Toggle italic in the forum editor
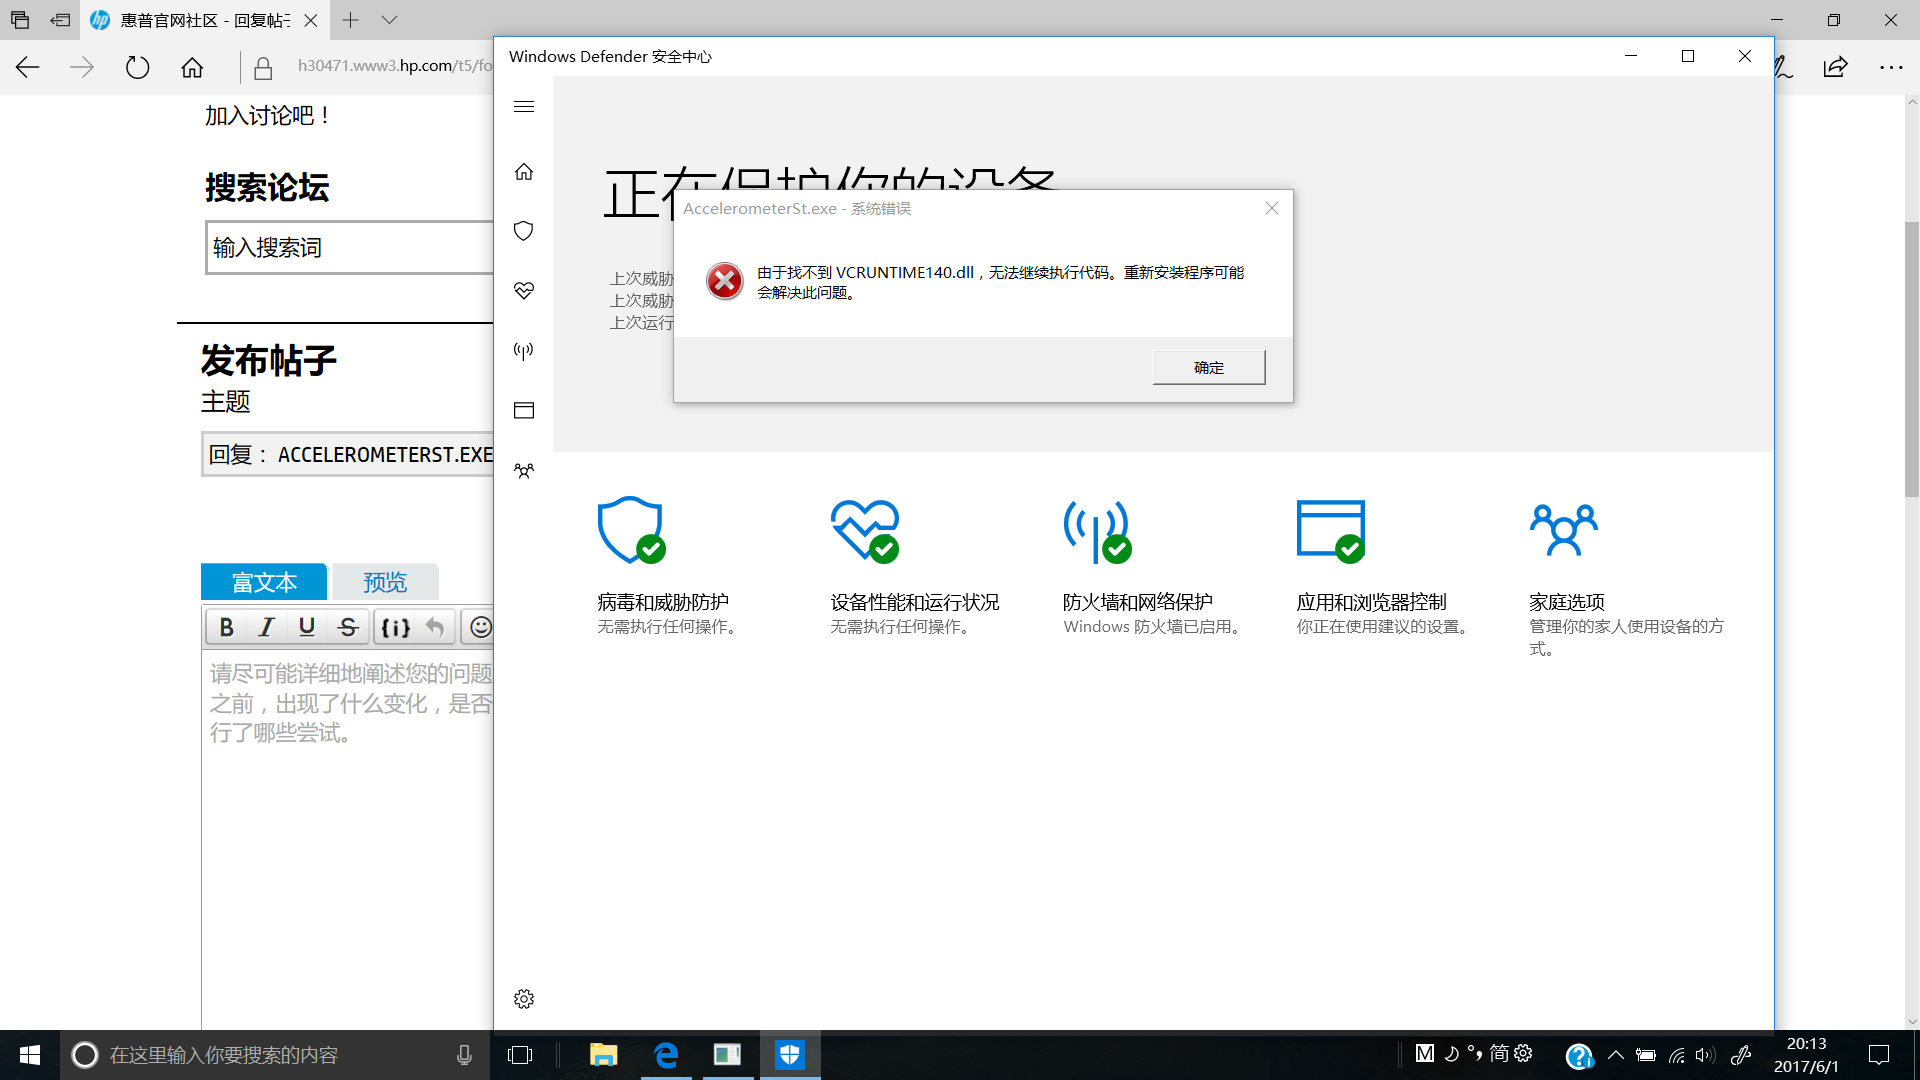 click(266, 627)
